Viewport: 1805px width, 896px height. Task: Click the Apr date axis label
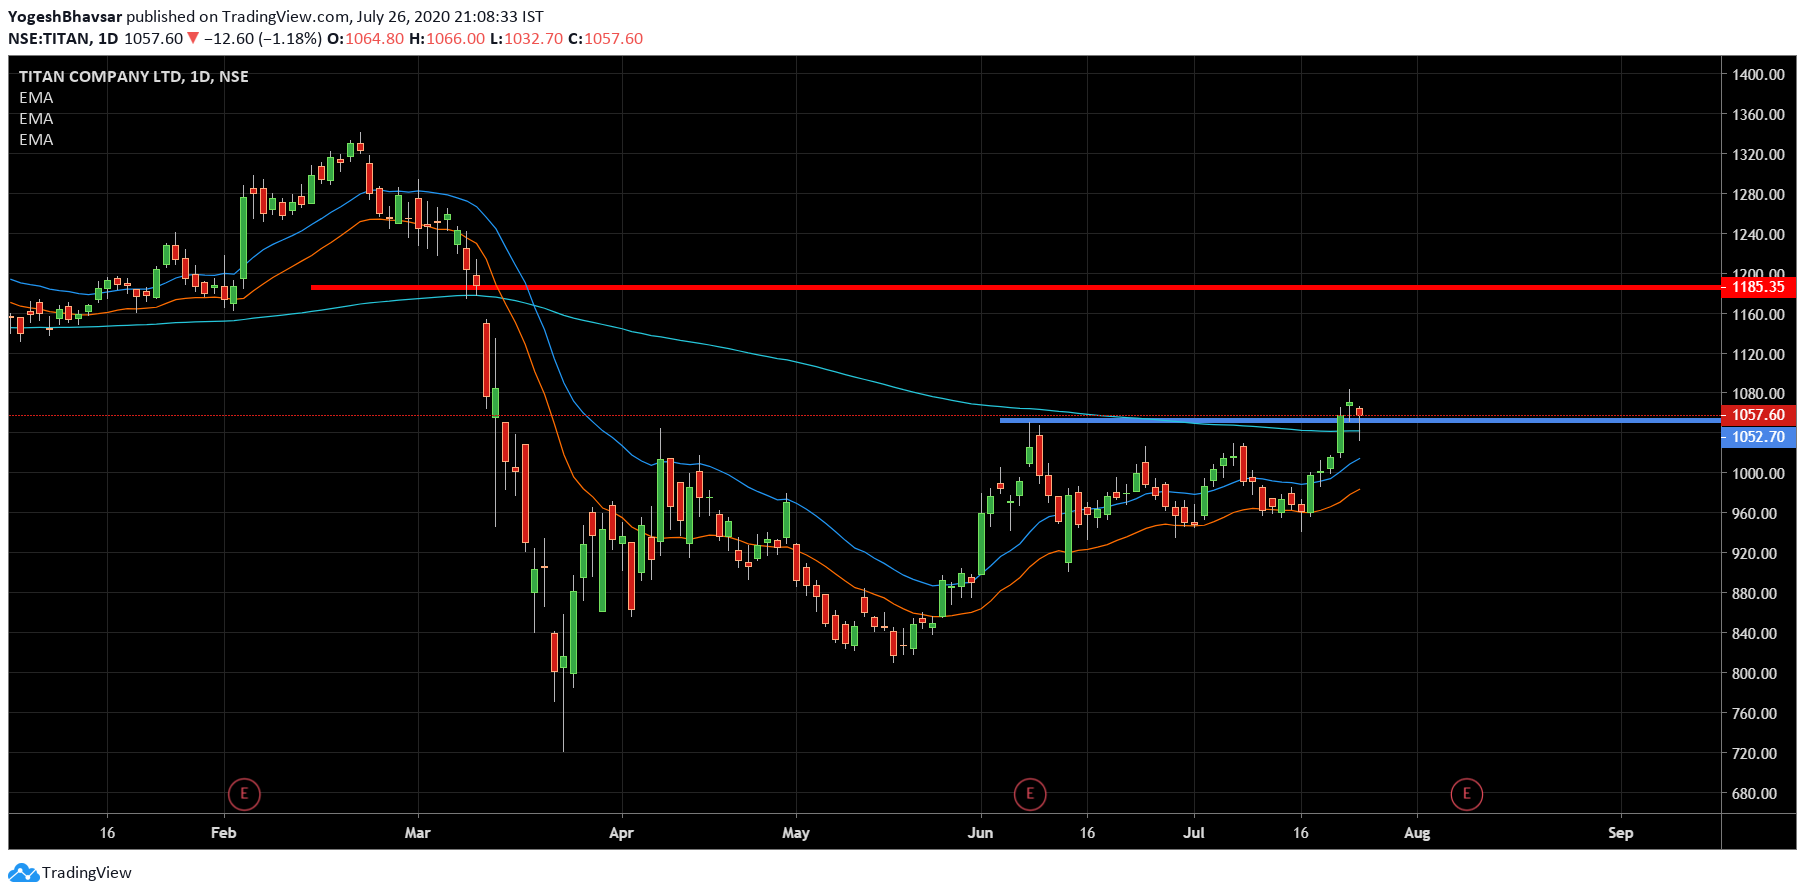point(621,832)
